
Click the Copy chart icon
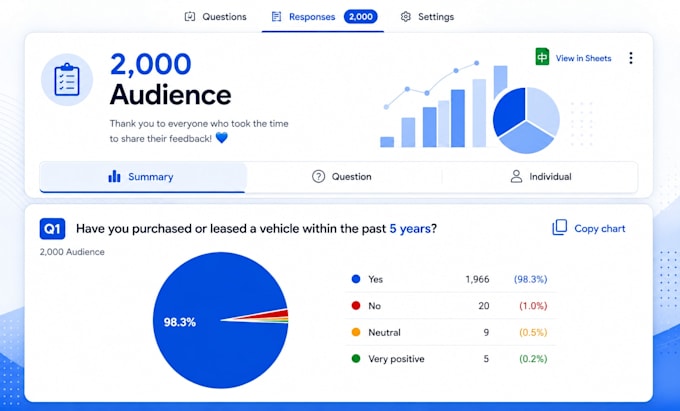pos(559,228)
